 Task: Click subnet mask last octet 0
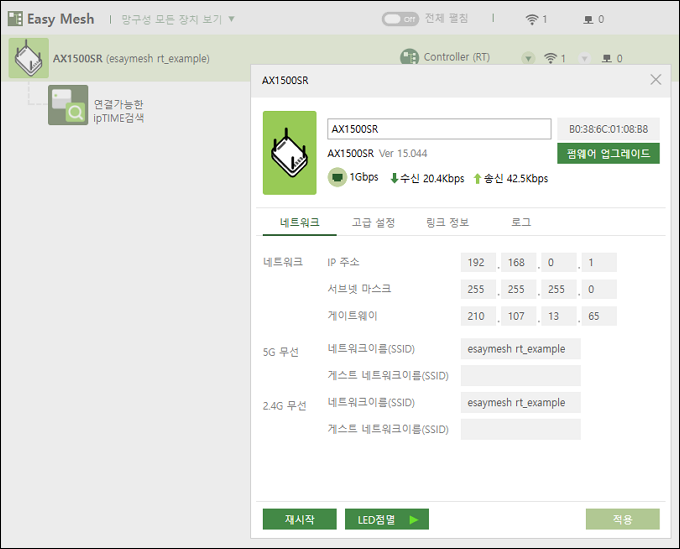click(x=599, y=289)
